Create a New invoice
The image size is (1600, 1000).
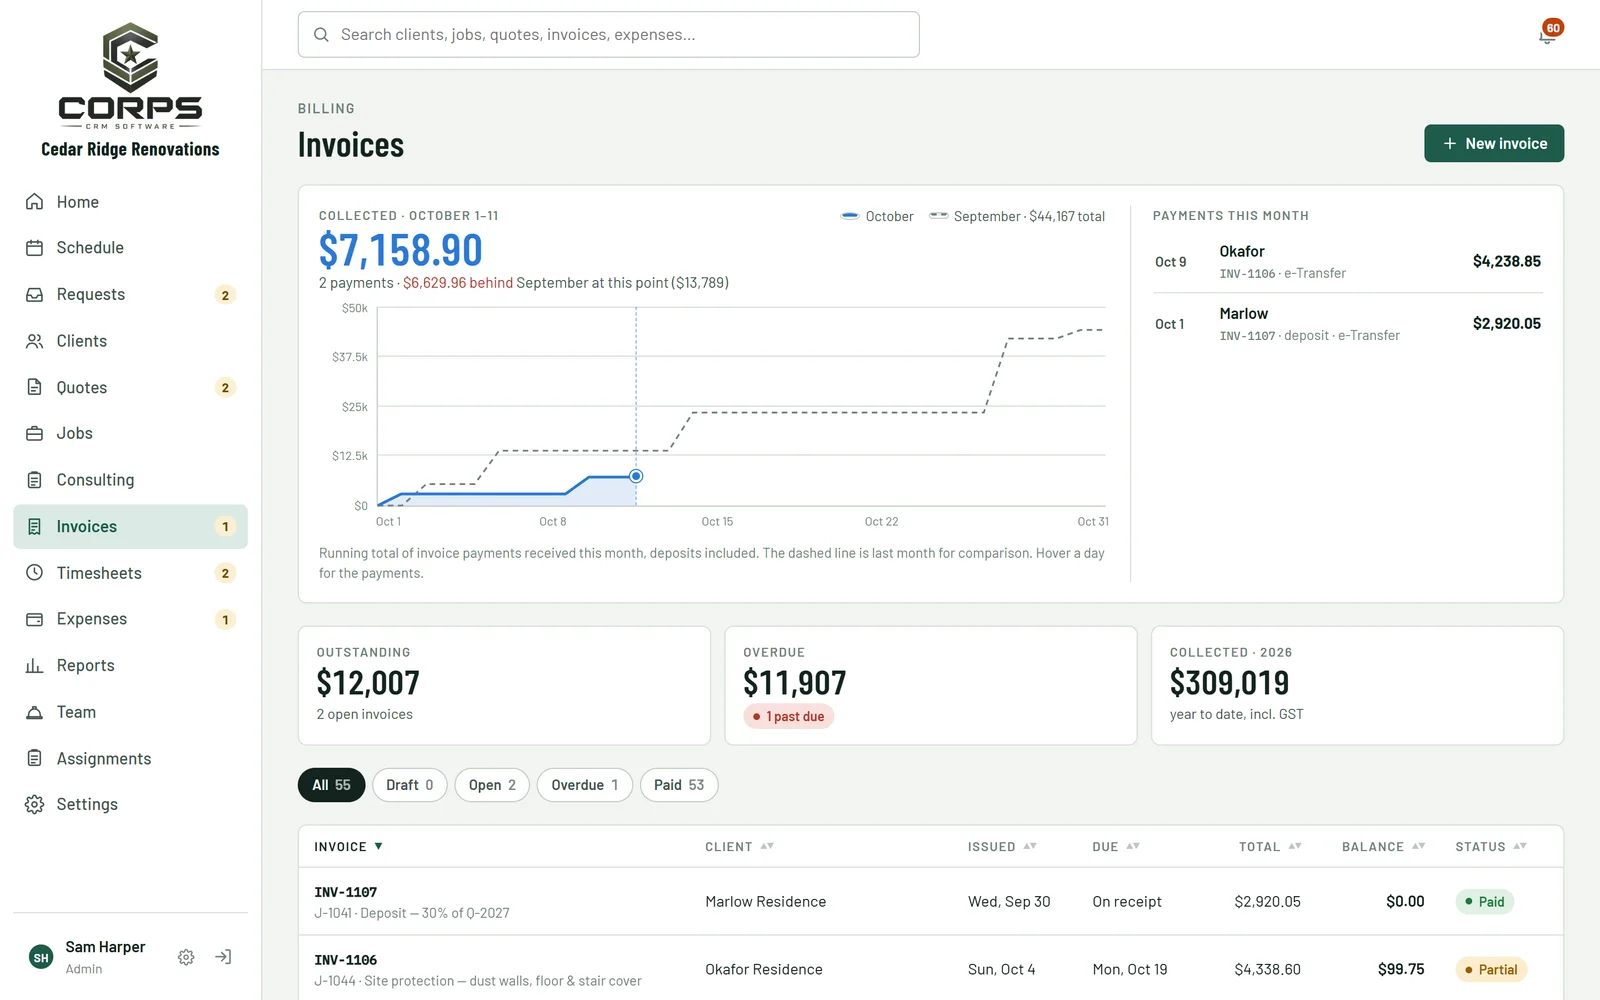tap(1494, 144)
